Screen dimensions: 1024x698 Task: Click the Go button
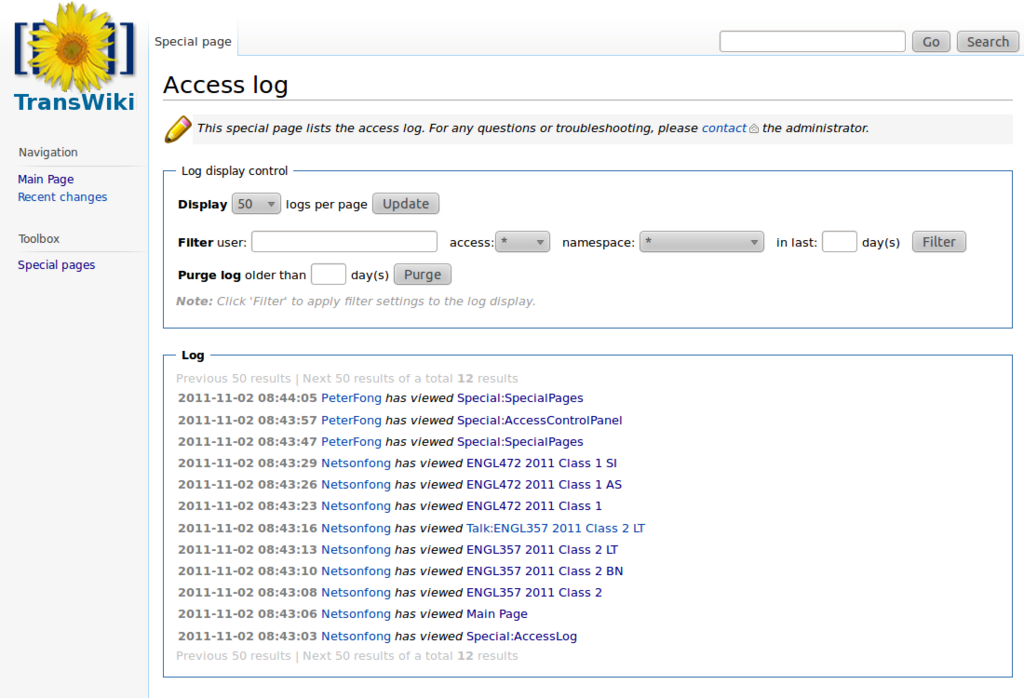931,42
